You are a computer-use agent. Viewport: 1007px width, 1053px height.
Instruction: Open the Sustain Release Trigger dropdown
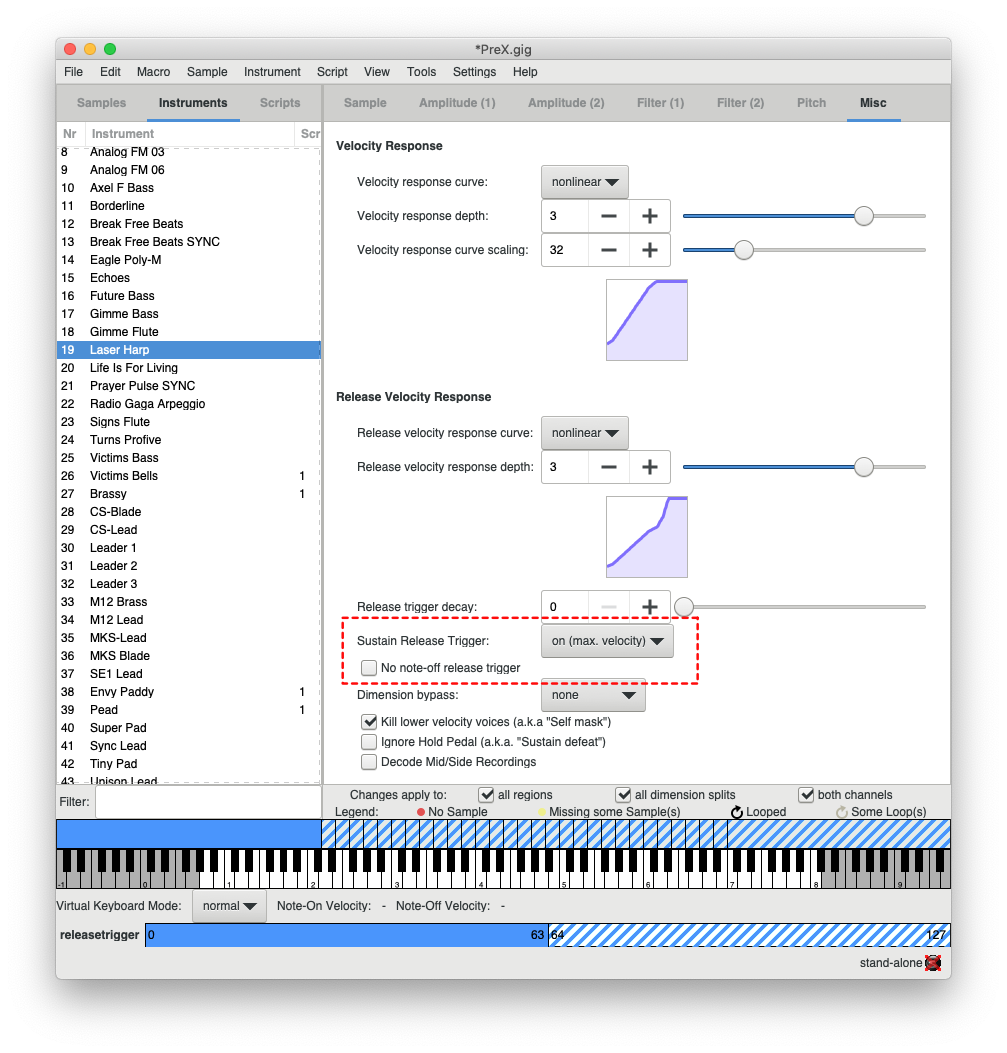pos(607,641)
